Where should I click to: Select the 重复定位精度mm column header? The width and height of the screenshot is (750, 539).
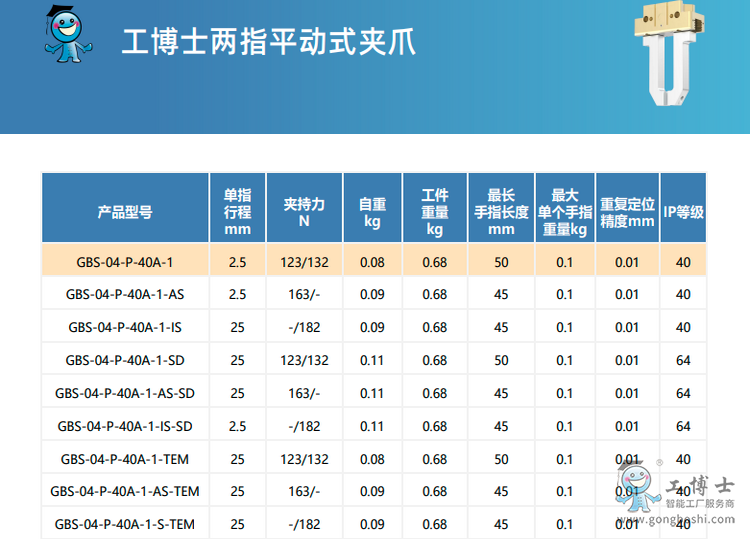coord(627,212)
